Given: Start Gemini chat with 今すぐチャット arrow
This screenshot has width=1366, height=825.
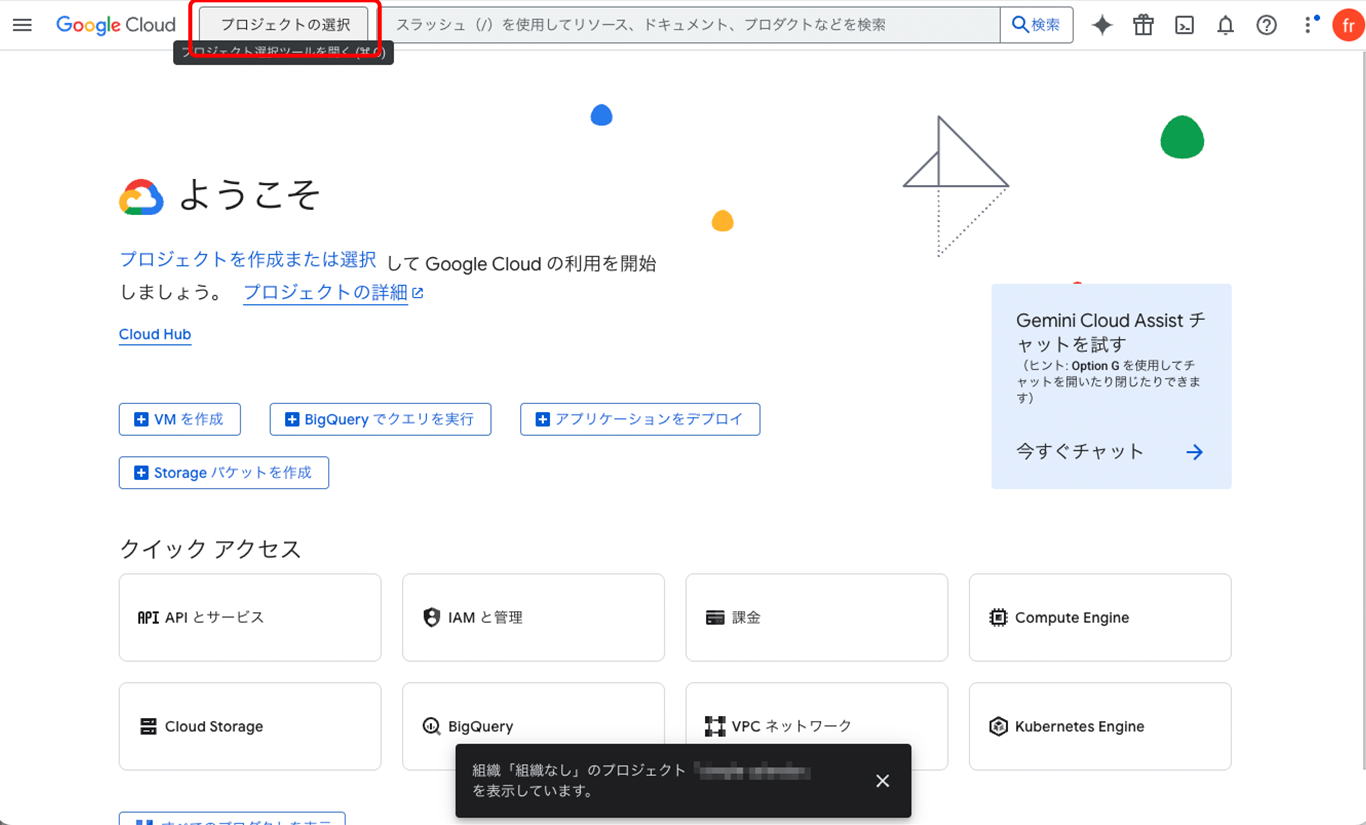Looking at the screenshot, I should (1194, 452).
